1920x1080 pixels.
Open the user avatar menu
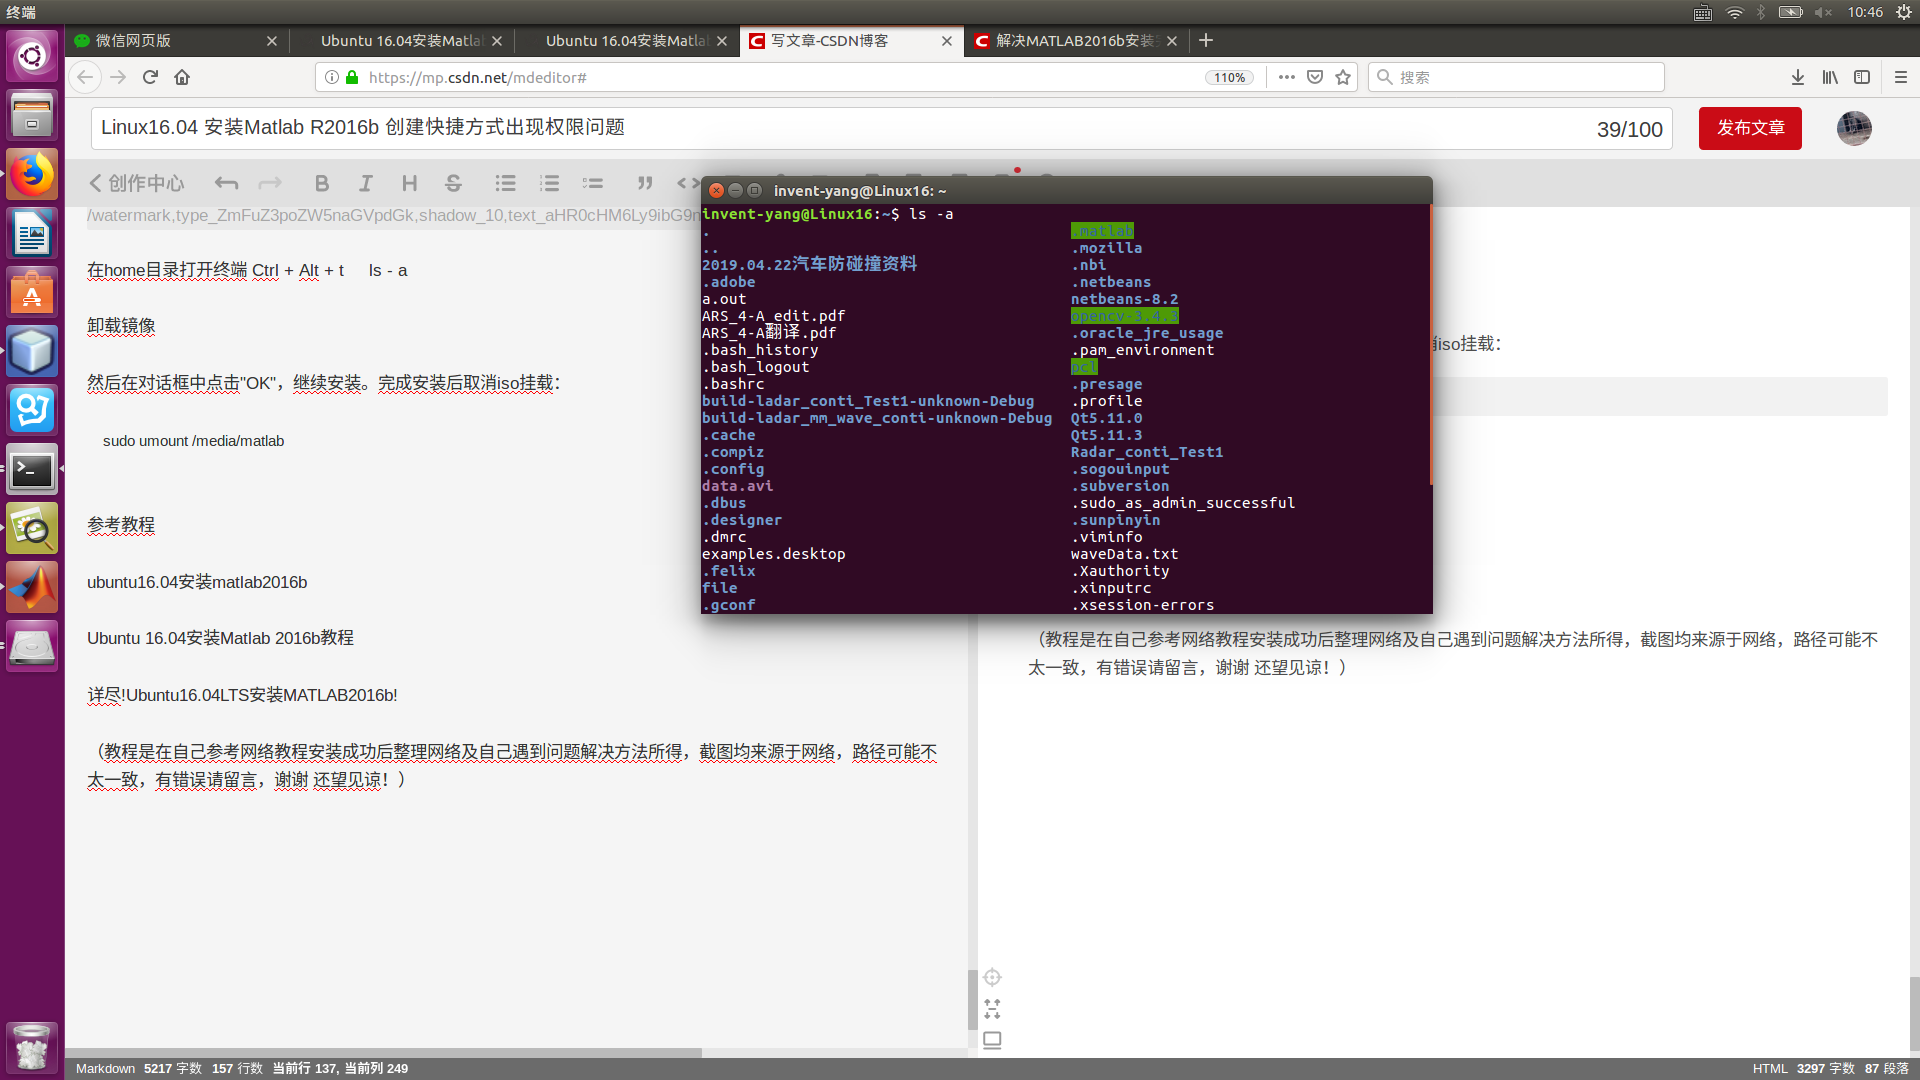tap(1854, 128)
